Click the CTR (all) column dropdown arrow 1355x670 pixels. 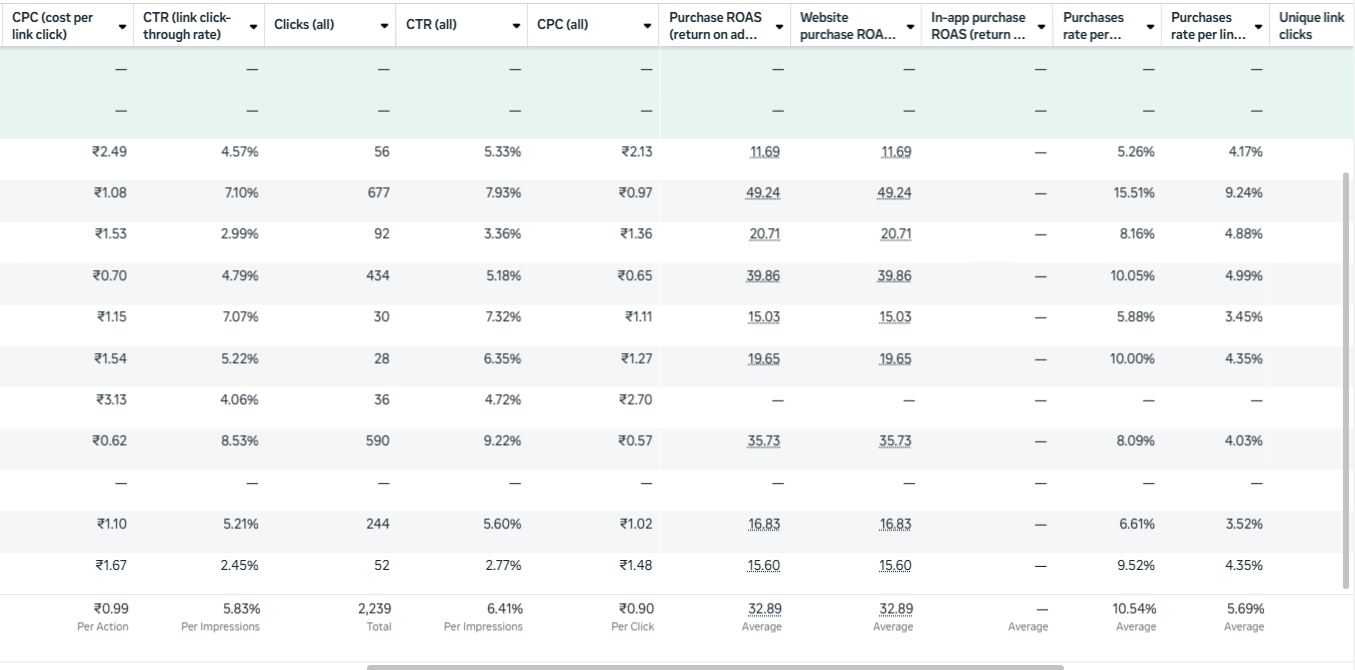coord(516,26)
